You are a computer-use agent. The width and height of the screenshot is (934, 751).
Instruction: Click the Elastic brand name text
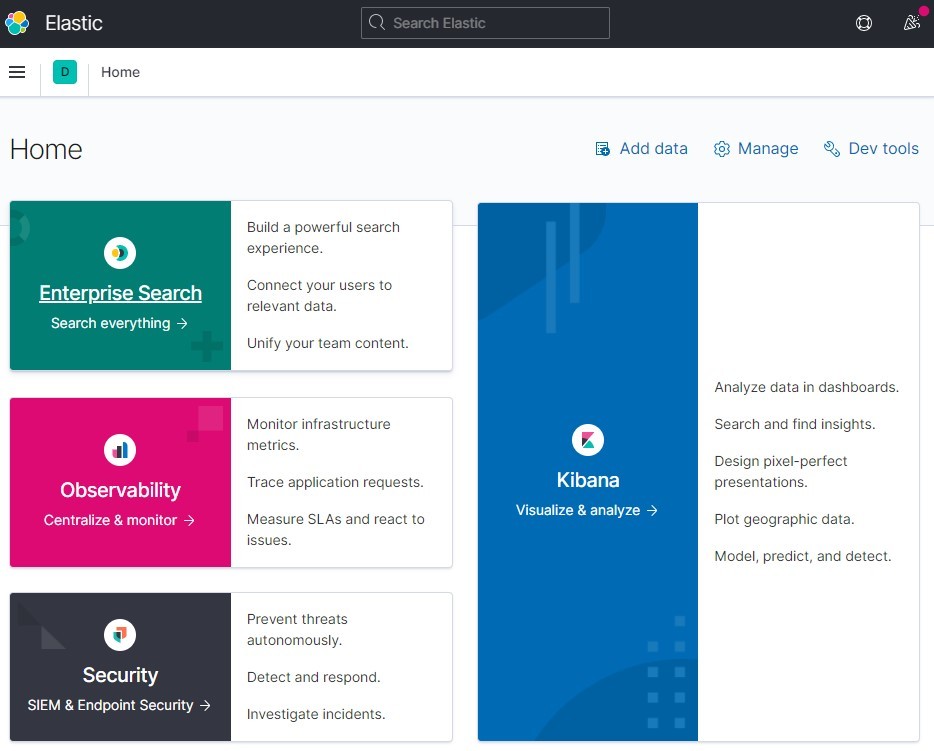[x=74, y=23]
